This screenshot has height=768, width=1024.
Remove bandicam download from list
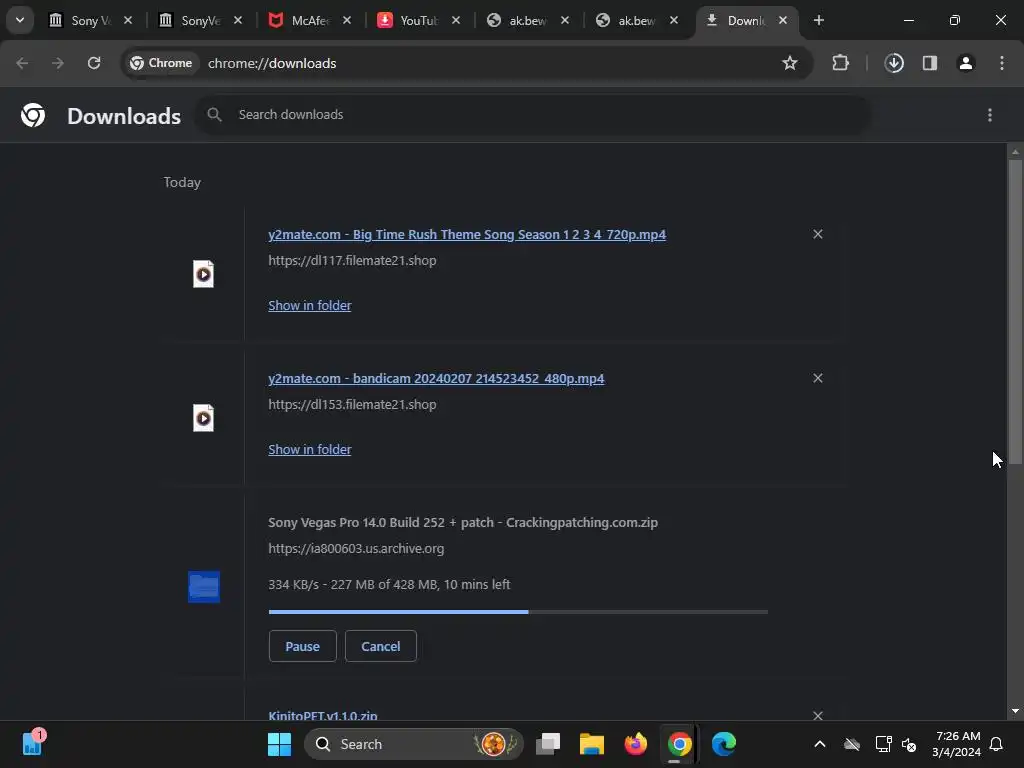coord(818,378)
